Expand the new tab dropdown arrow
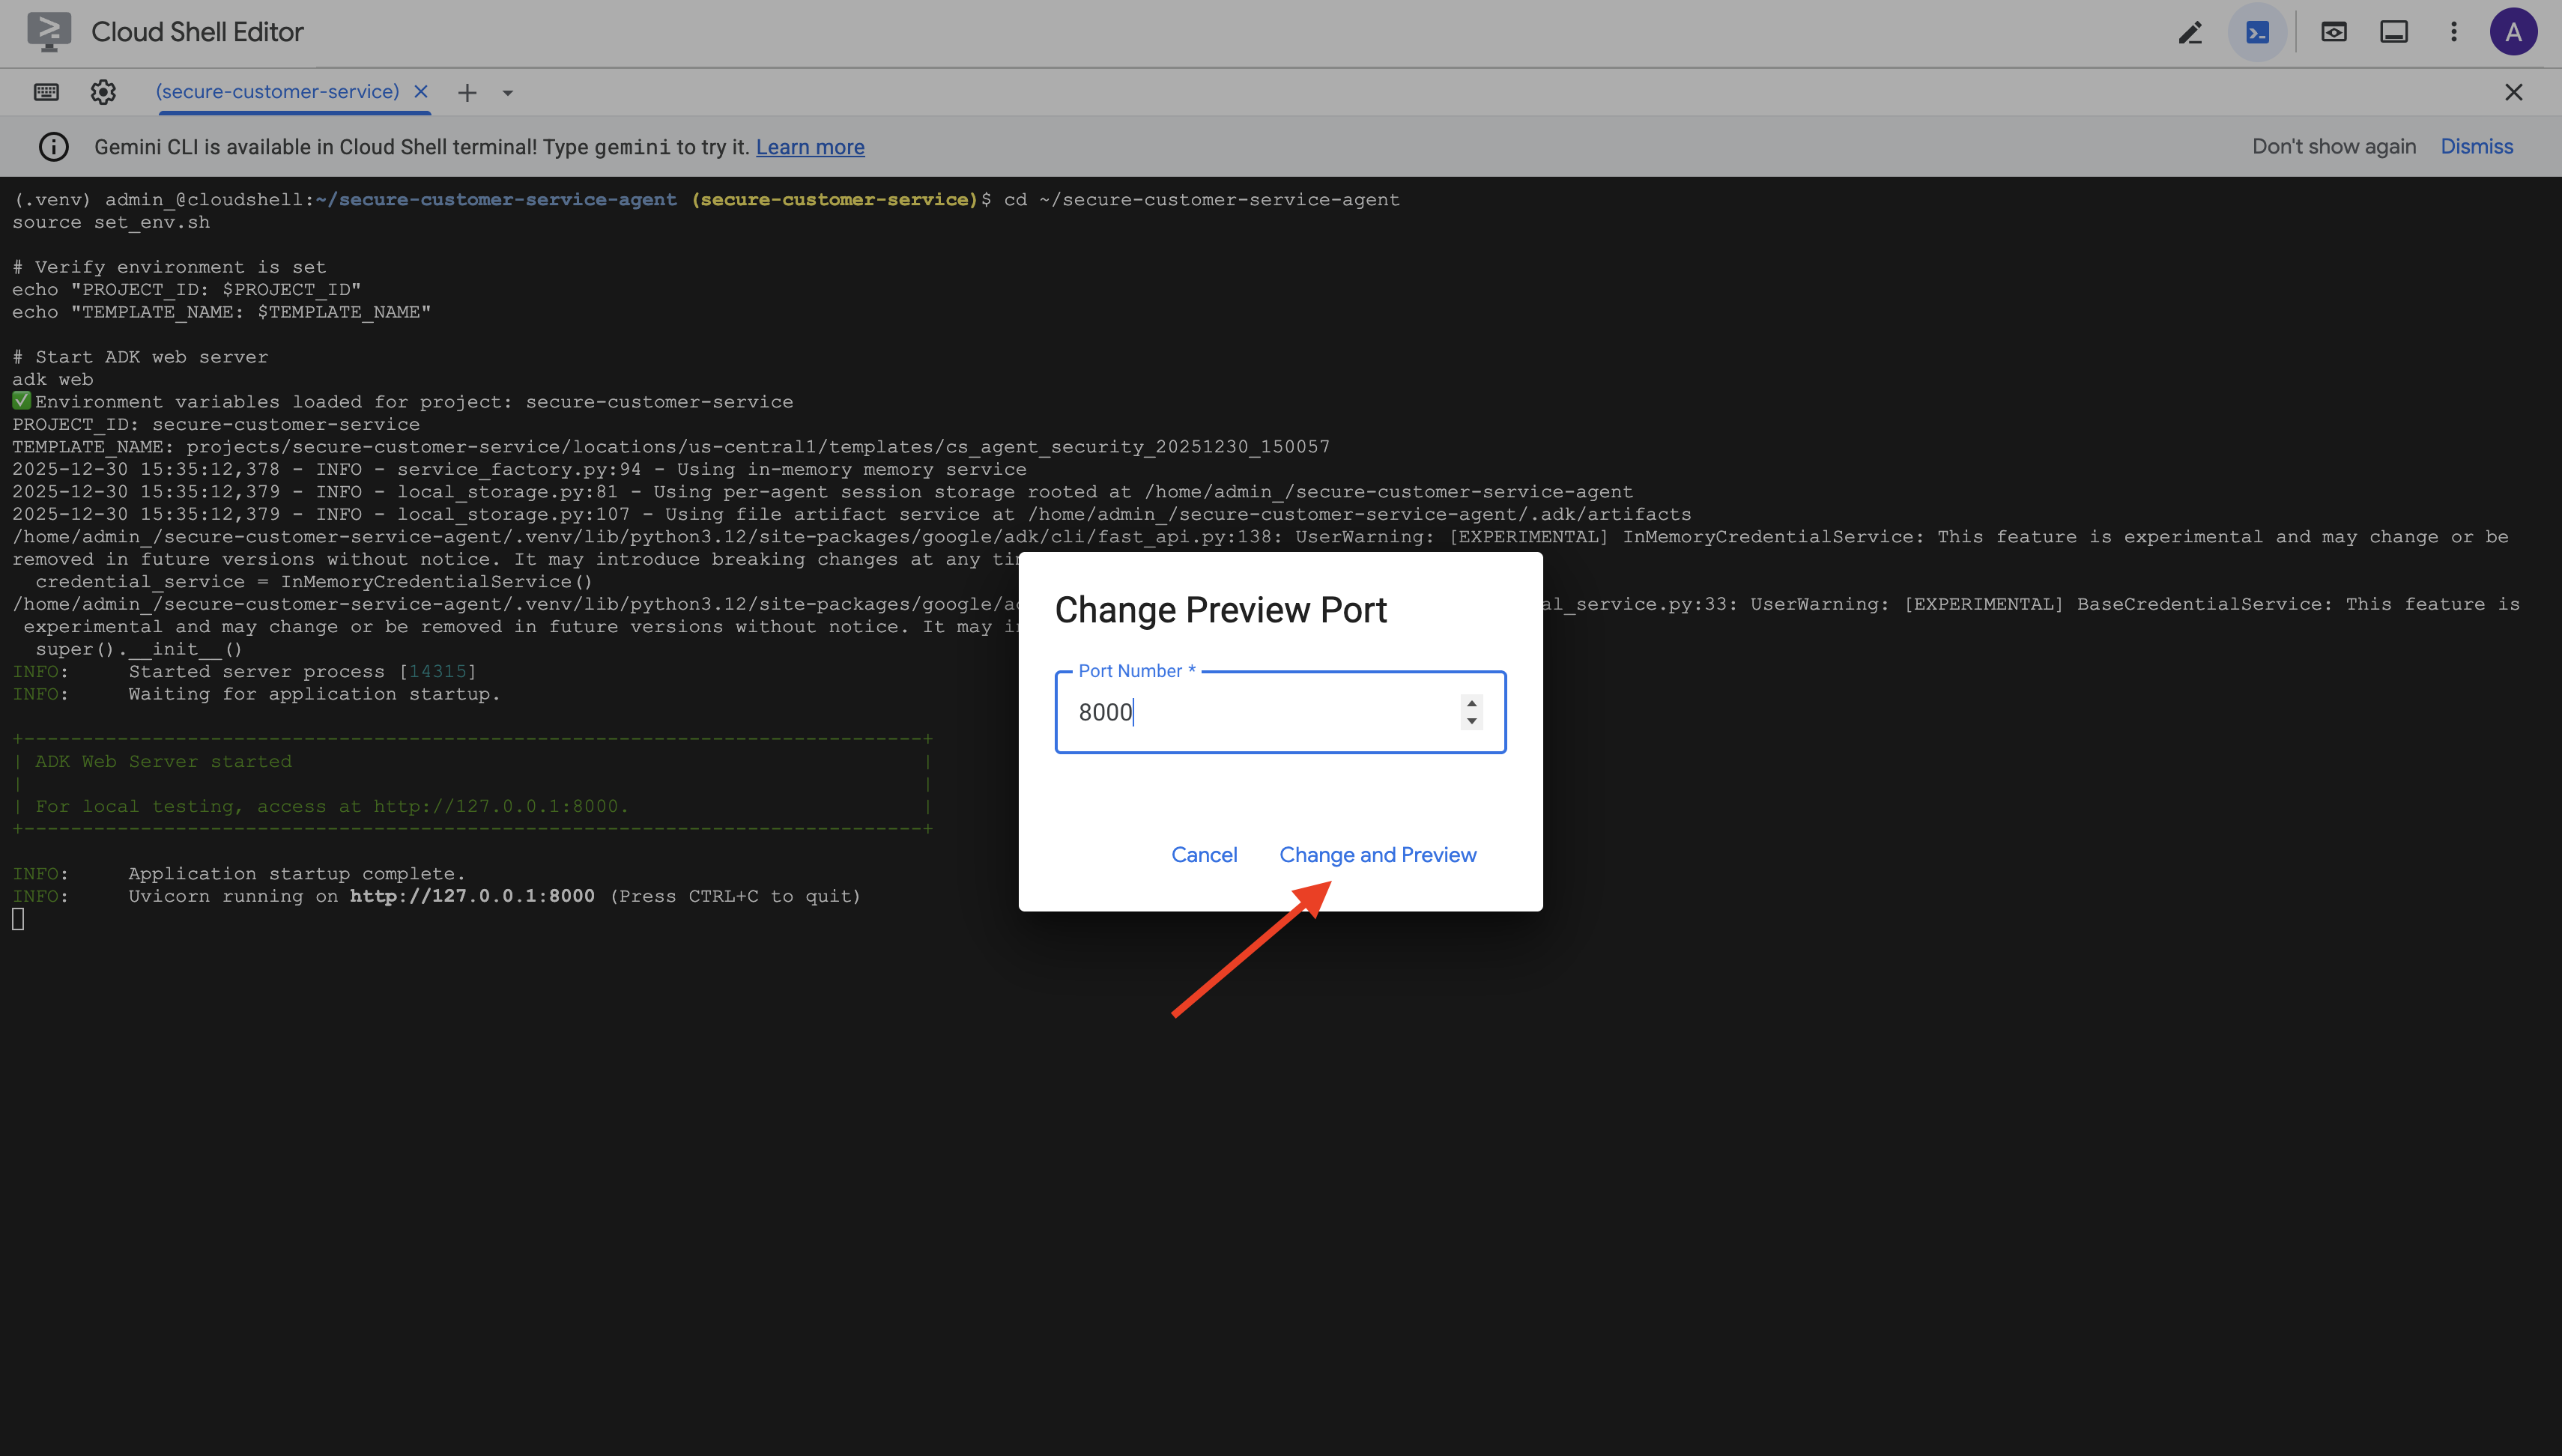Screen dimensions: 2562x1456 click(508, 93)
